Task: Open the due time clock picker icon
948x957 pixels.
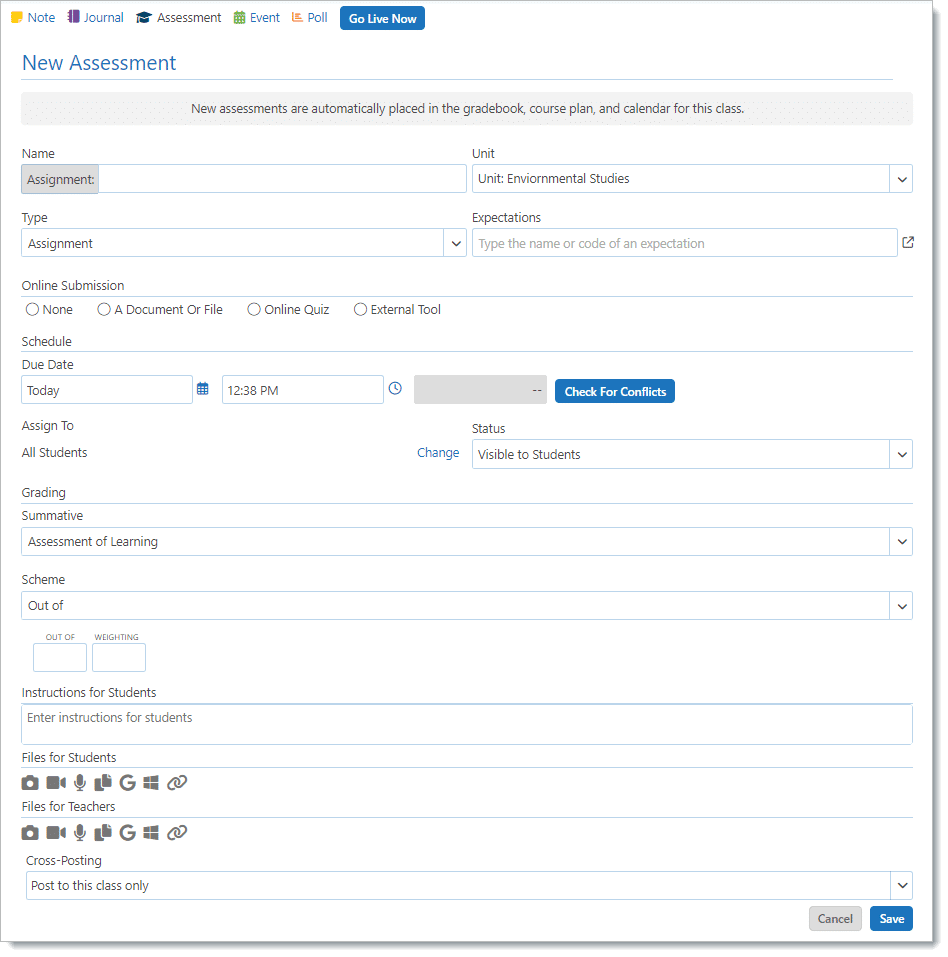Action: click(396, 389)
